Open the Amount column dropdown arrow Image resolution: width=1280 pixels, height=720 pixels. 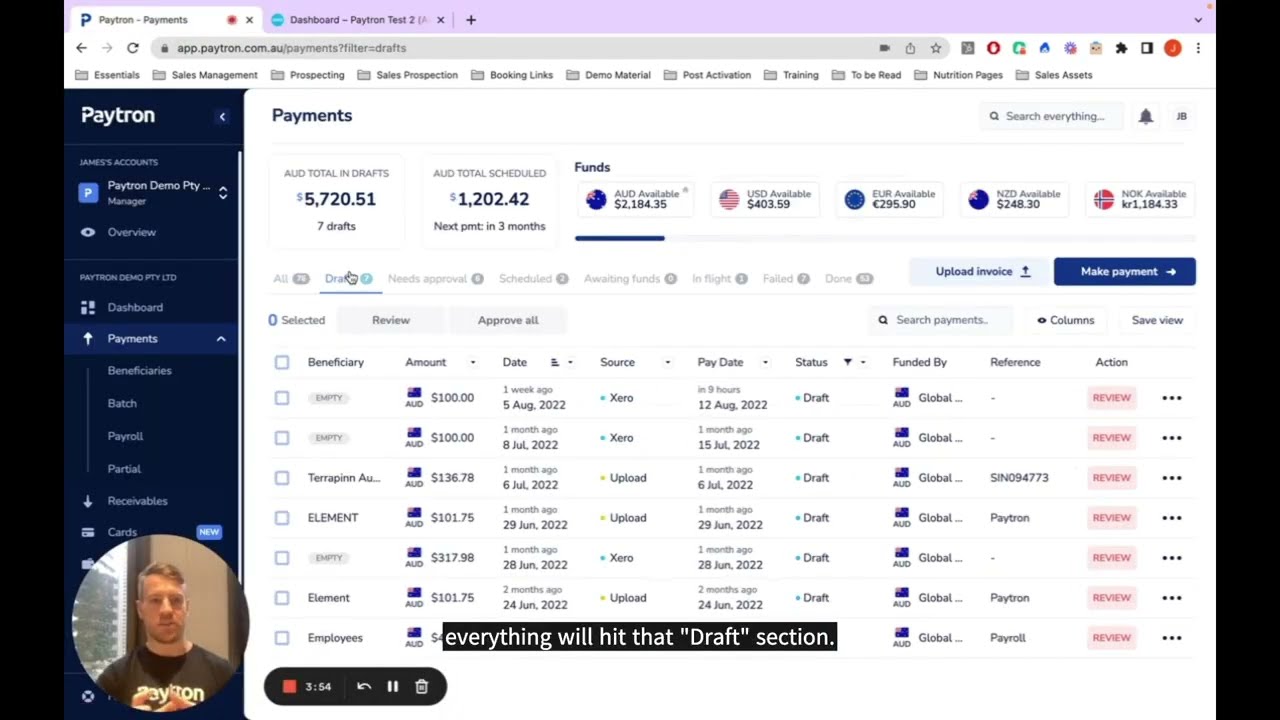(473, 362)
